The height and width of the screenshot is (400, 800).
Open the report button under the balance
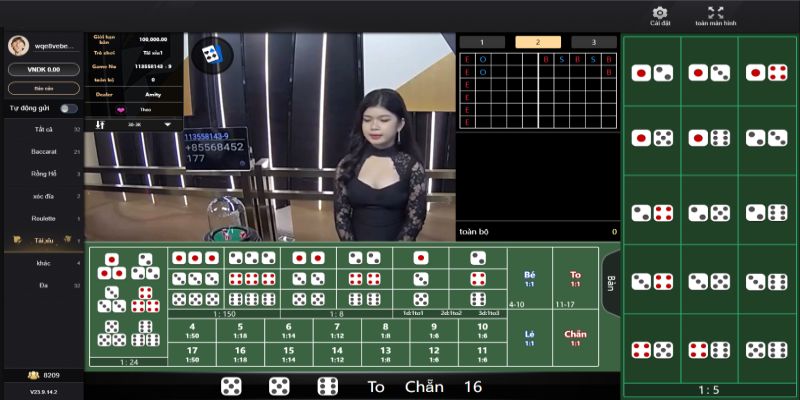pyautogui.click(x=44, y=88)
